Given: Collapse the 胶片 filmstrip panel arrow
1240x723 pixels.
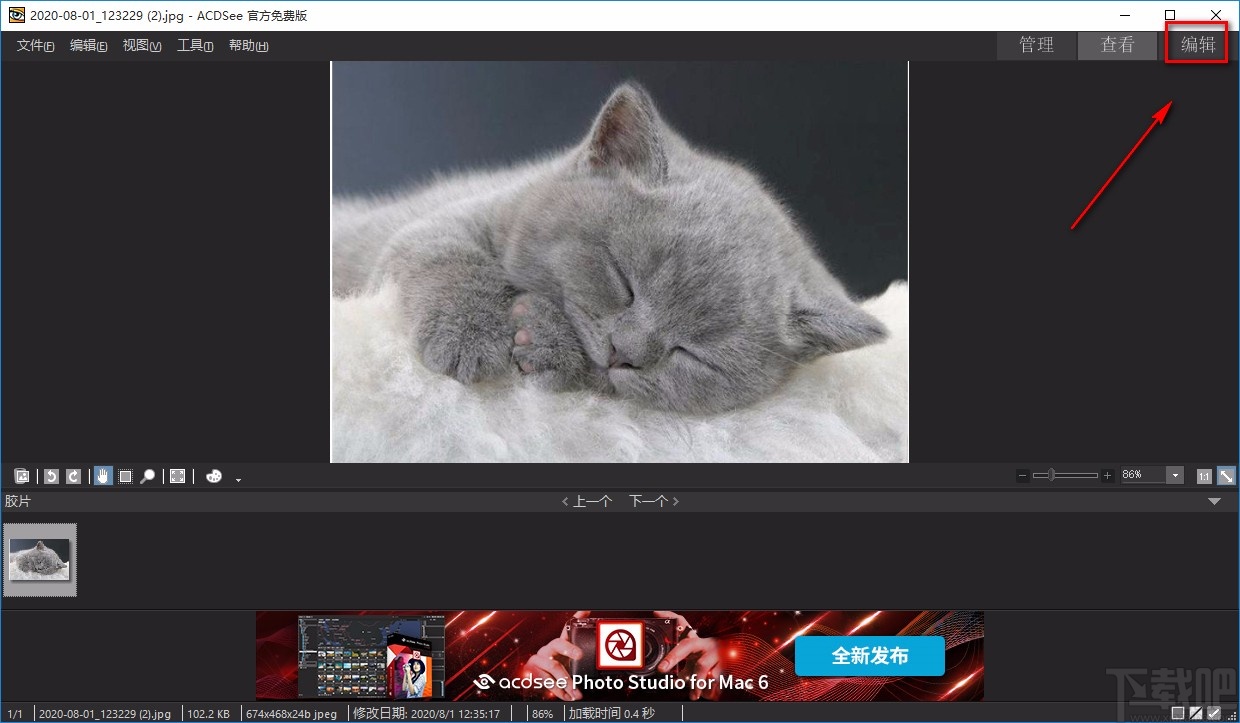Looking at the screenshot, I should tap(1215, 501).
